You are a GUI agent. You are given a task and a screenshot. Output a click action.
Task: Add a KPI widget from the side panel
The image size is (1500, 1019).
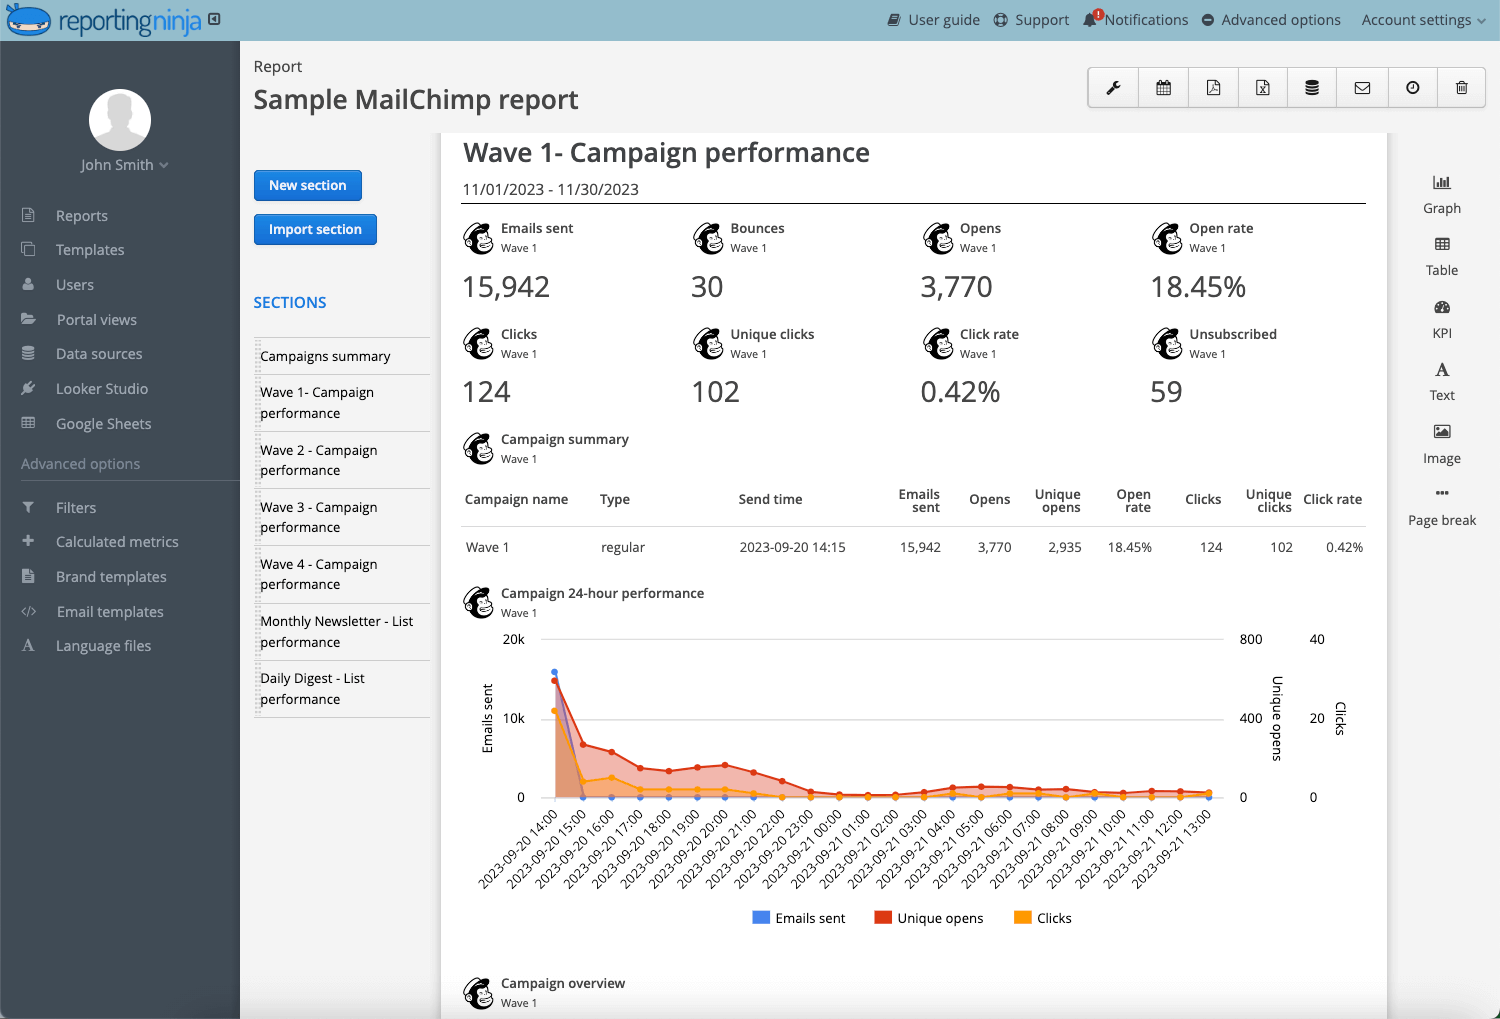tap(1442, 319)
